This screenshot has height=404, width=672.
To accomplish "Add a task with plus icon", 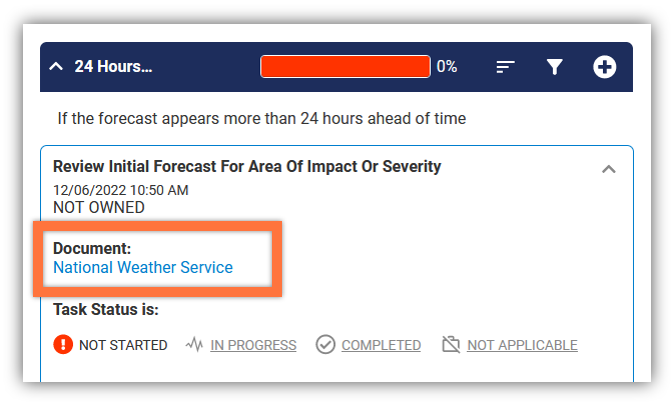I will [604, 67].
